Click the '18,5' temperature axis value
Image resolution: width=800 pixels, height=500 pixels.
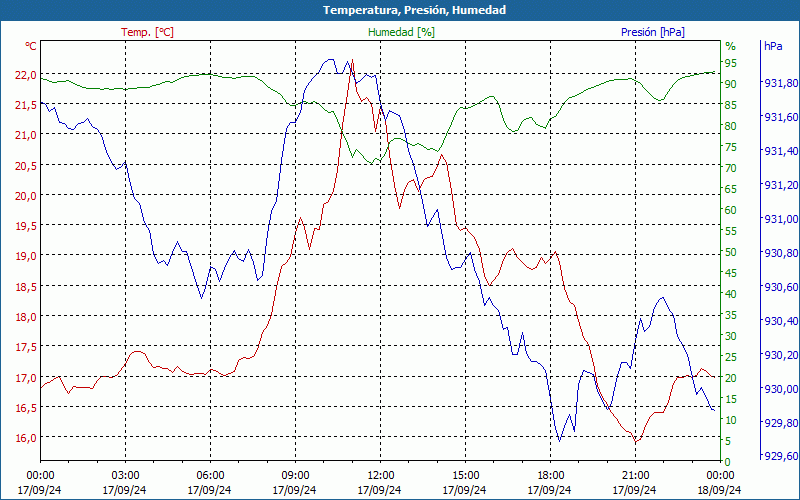click(26, 286)
